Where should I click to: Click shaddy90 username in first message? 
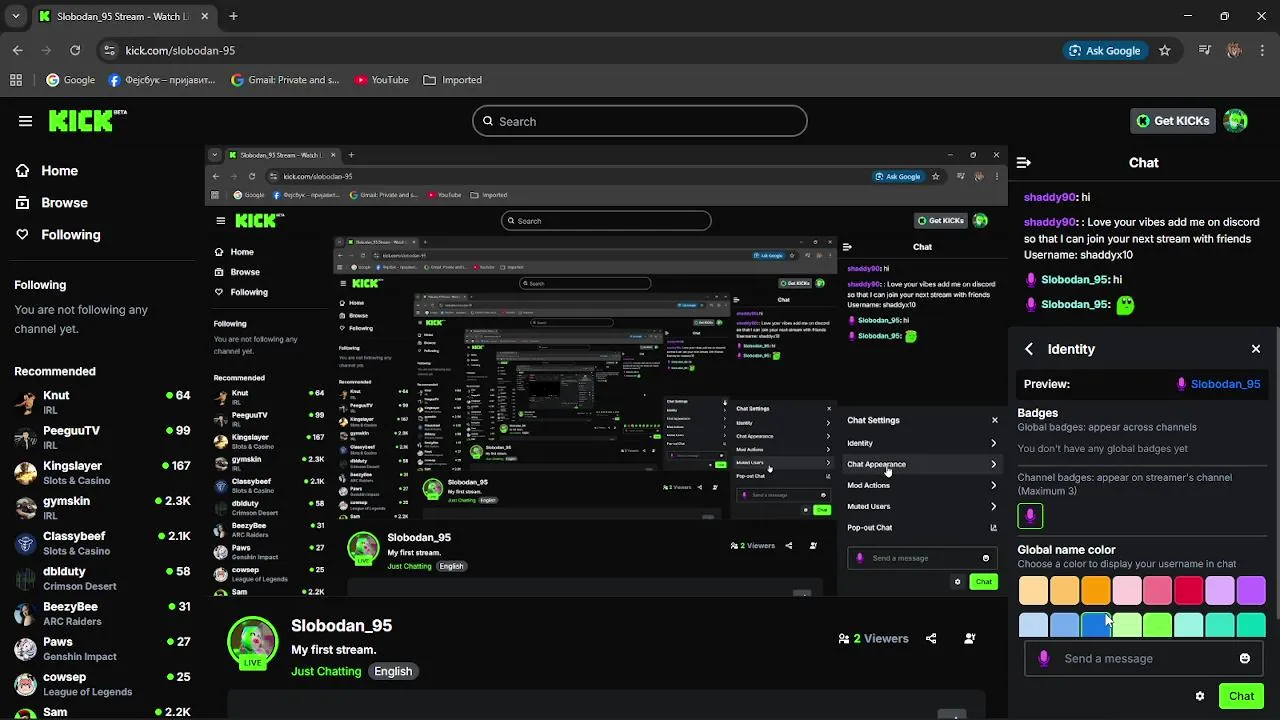click(x=1049, y=198)
